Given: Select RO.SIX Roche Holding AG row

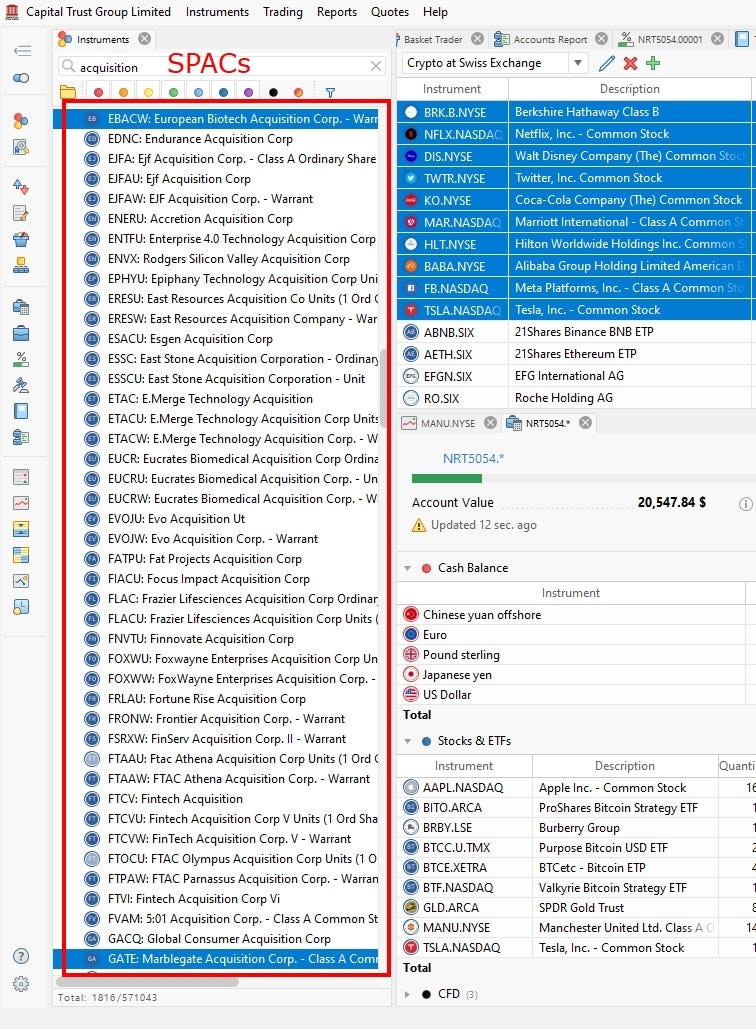Looking at the screenshot, I should click(x=576, y=398).
